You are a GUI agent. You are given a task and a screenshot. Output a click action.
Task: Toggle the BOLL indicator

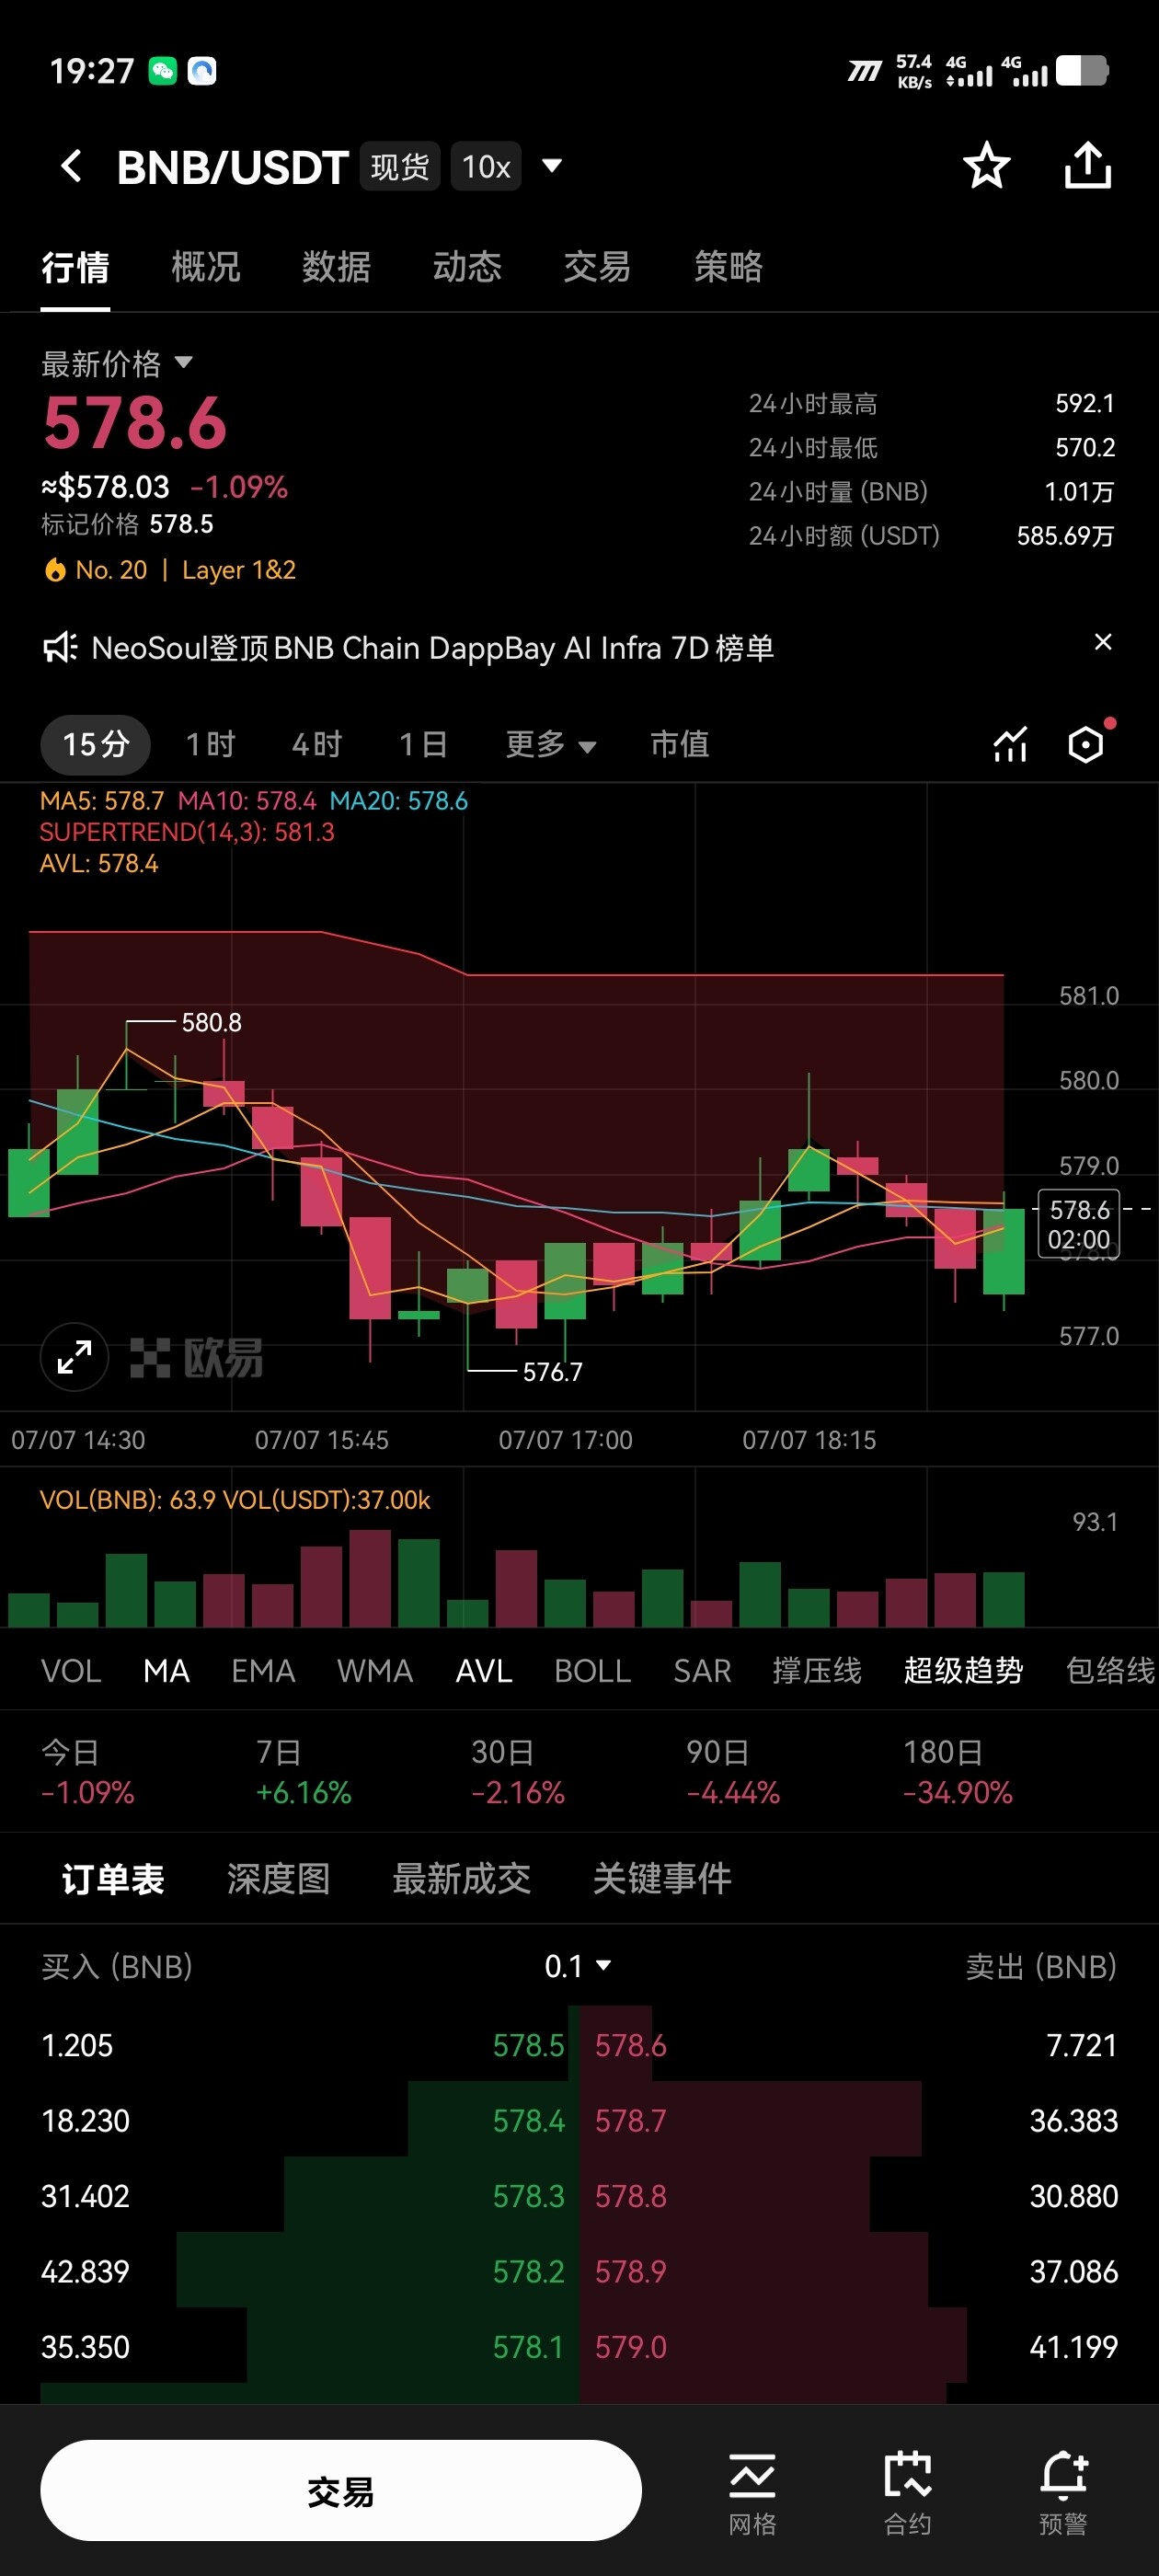pyautogui.click(x=593, y=1671)
